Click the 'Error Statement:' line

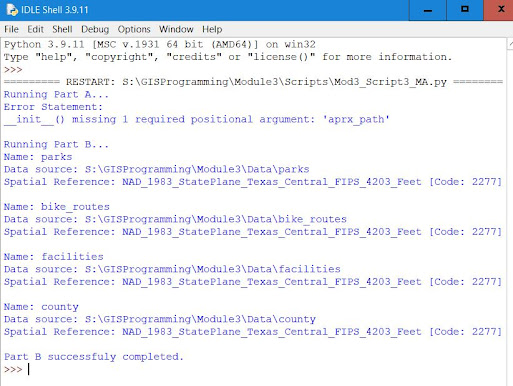[x=53, y=107]
